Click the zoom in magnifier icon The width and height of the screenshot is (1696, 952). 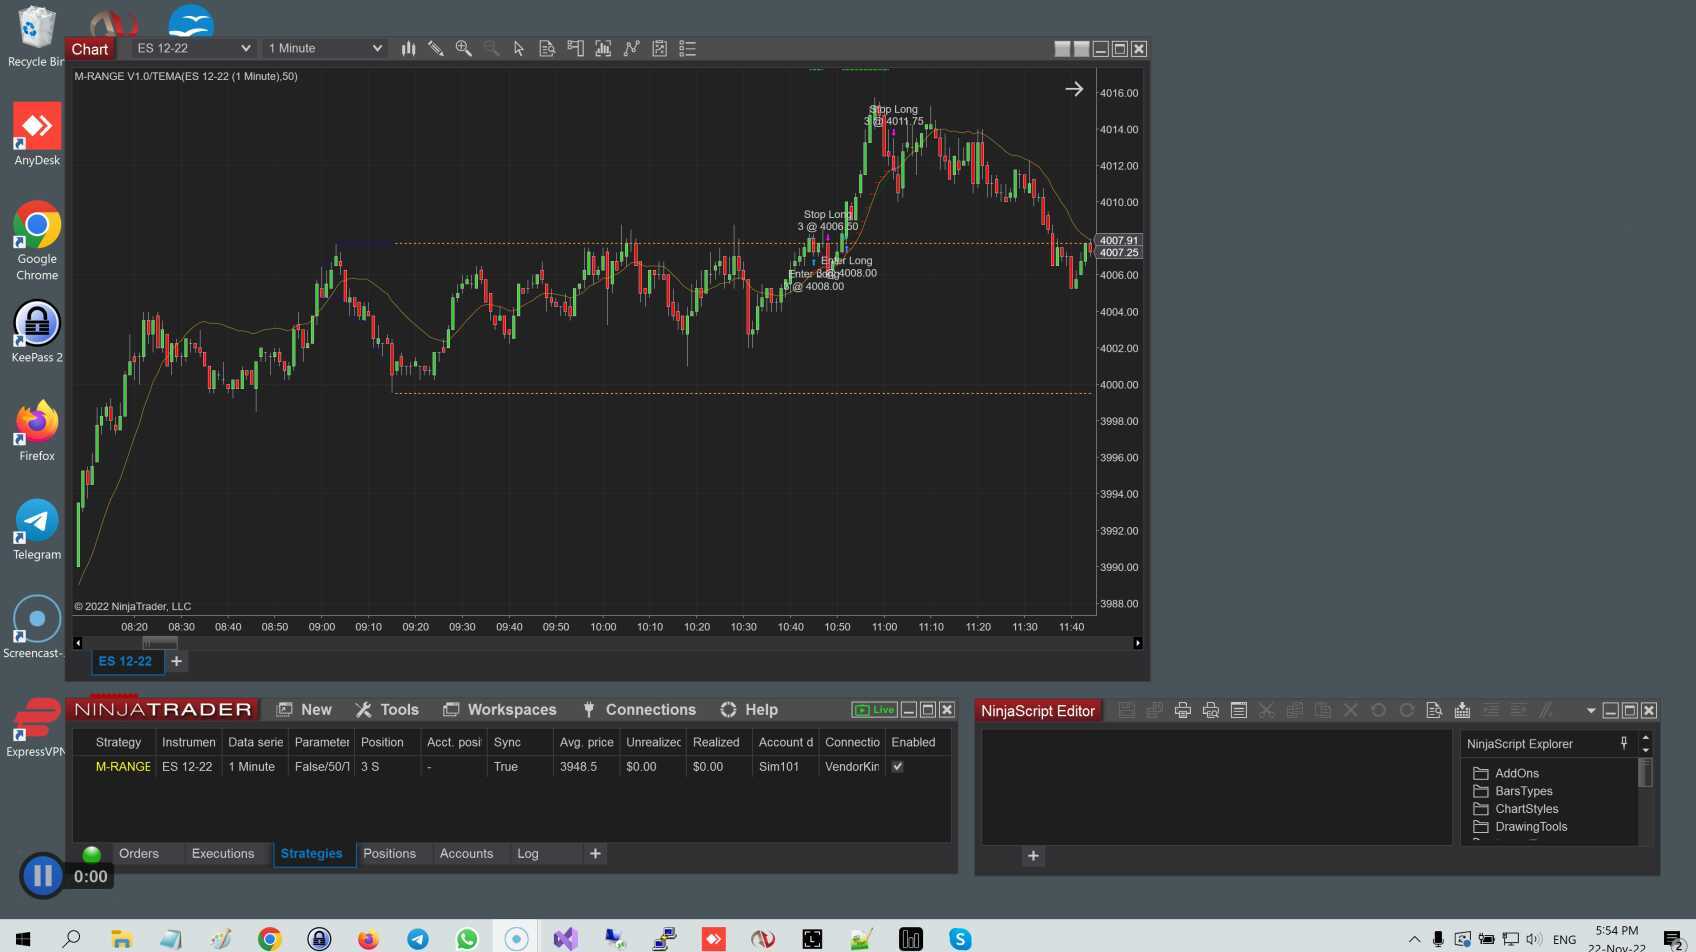tap(464, 48)
